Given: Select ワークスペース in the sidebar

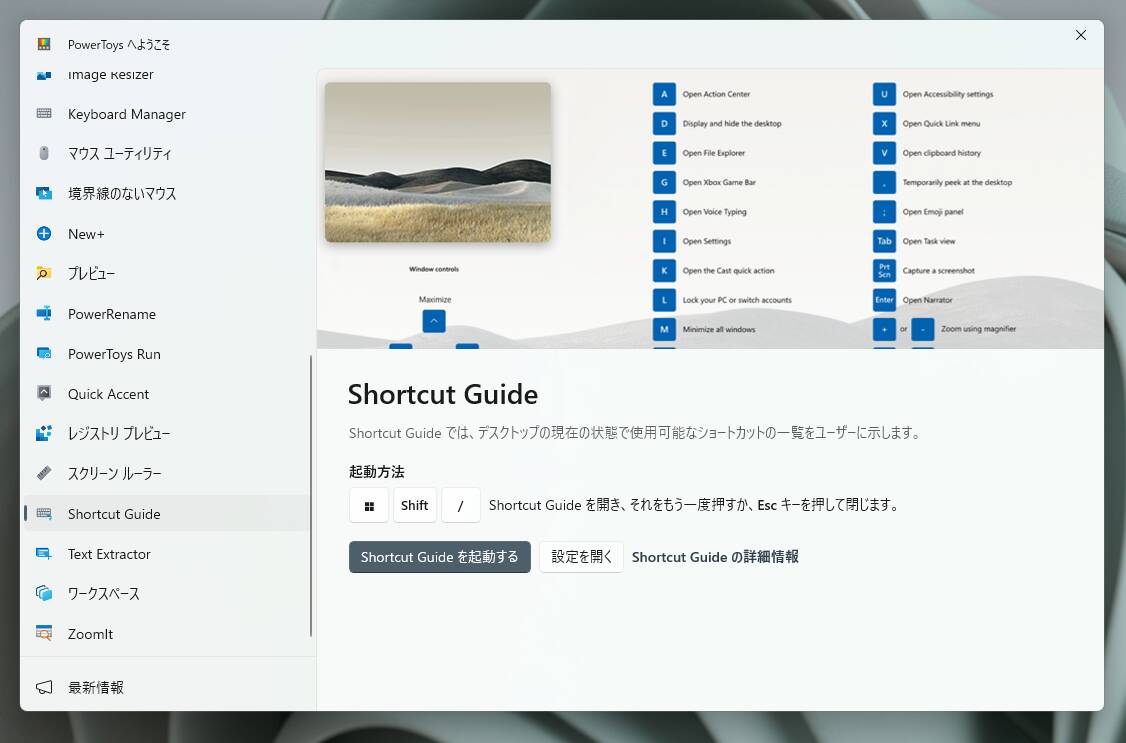Looking at the screenshot, I should point(167,594).
